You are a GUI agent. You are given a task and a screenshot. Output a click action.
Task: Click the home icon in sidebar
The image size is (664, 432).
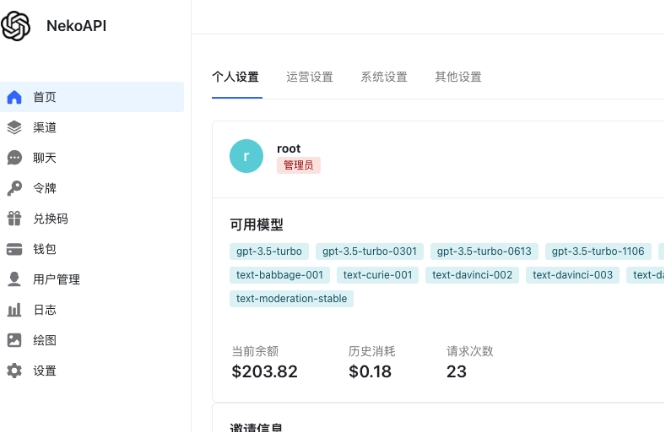(x=14, y=97)
